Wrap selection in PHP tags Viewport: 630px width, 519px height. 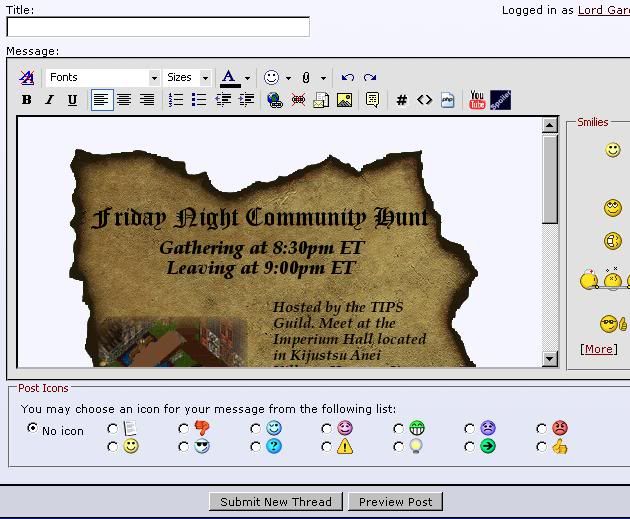[447, 100]
